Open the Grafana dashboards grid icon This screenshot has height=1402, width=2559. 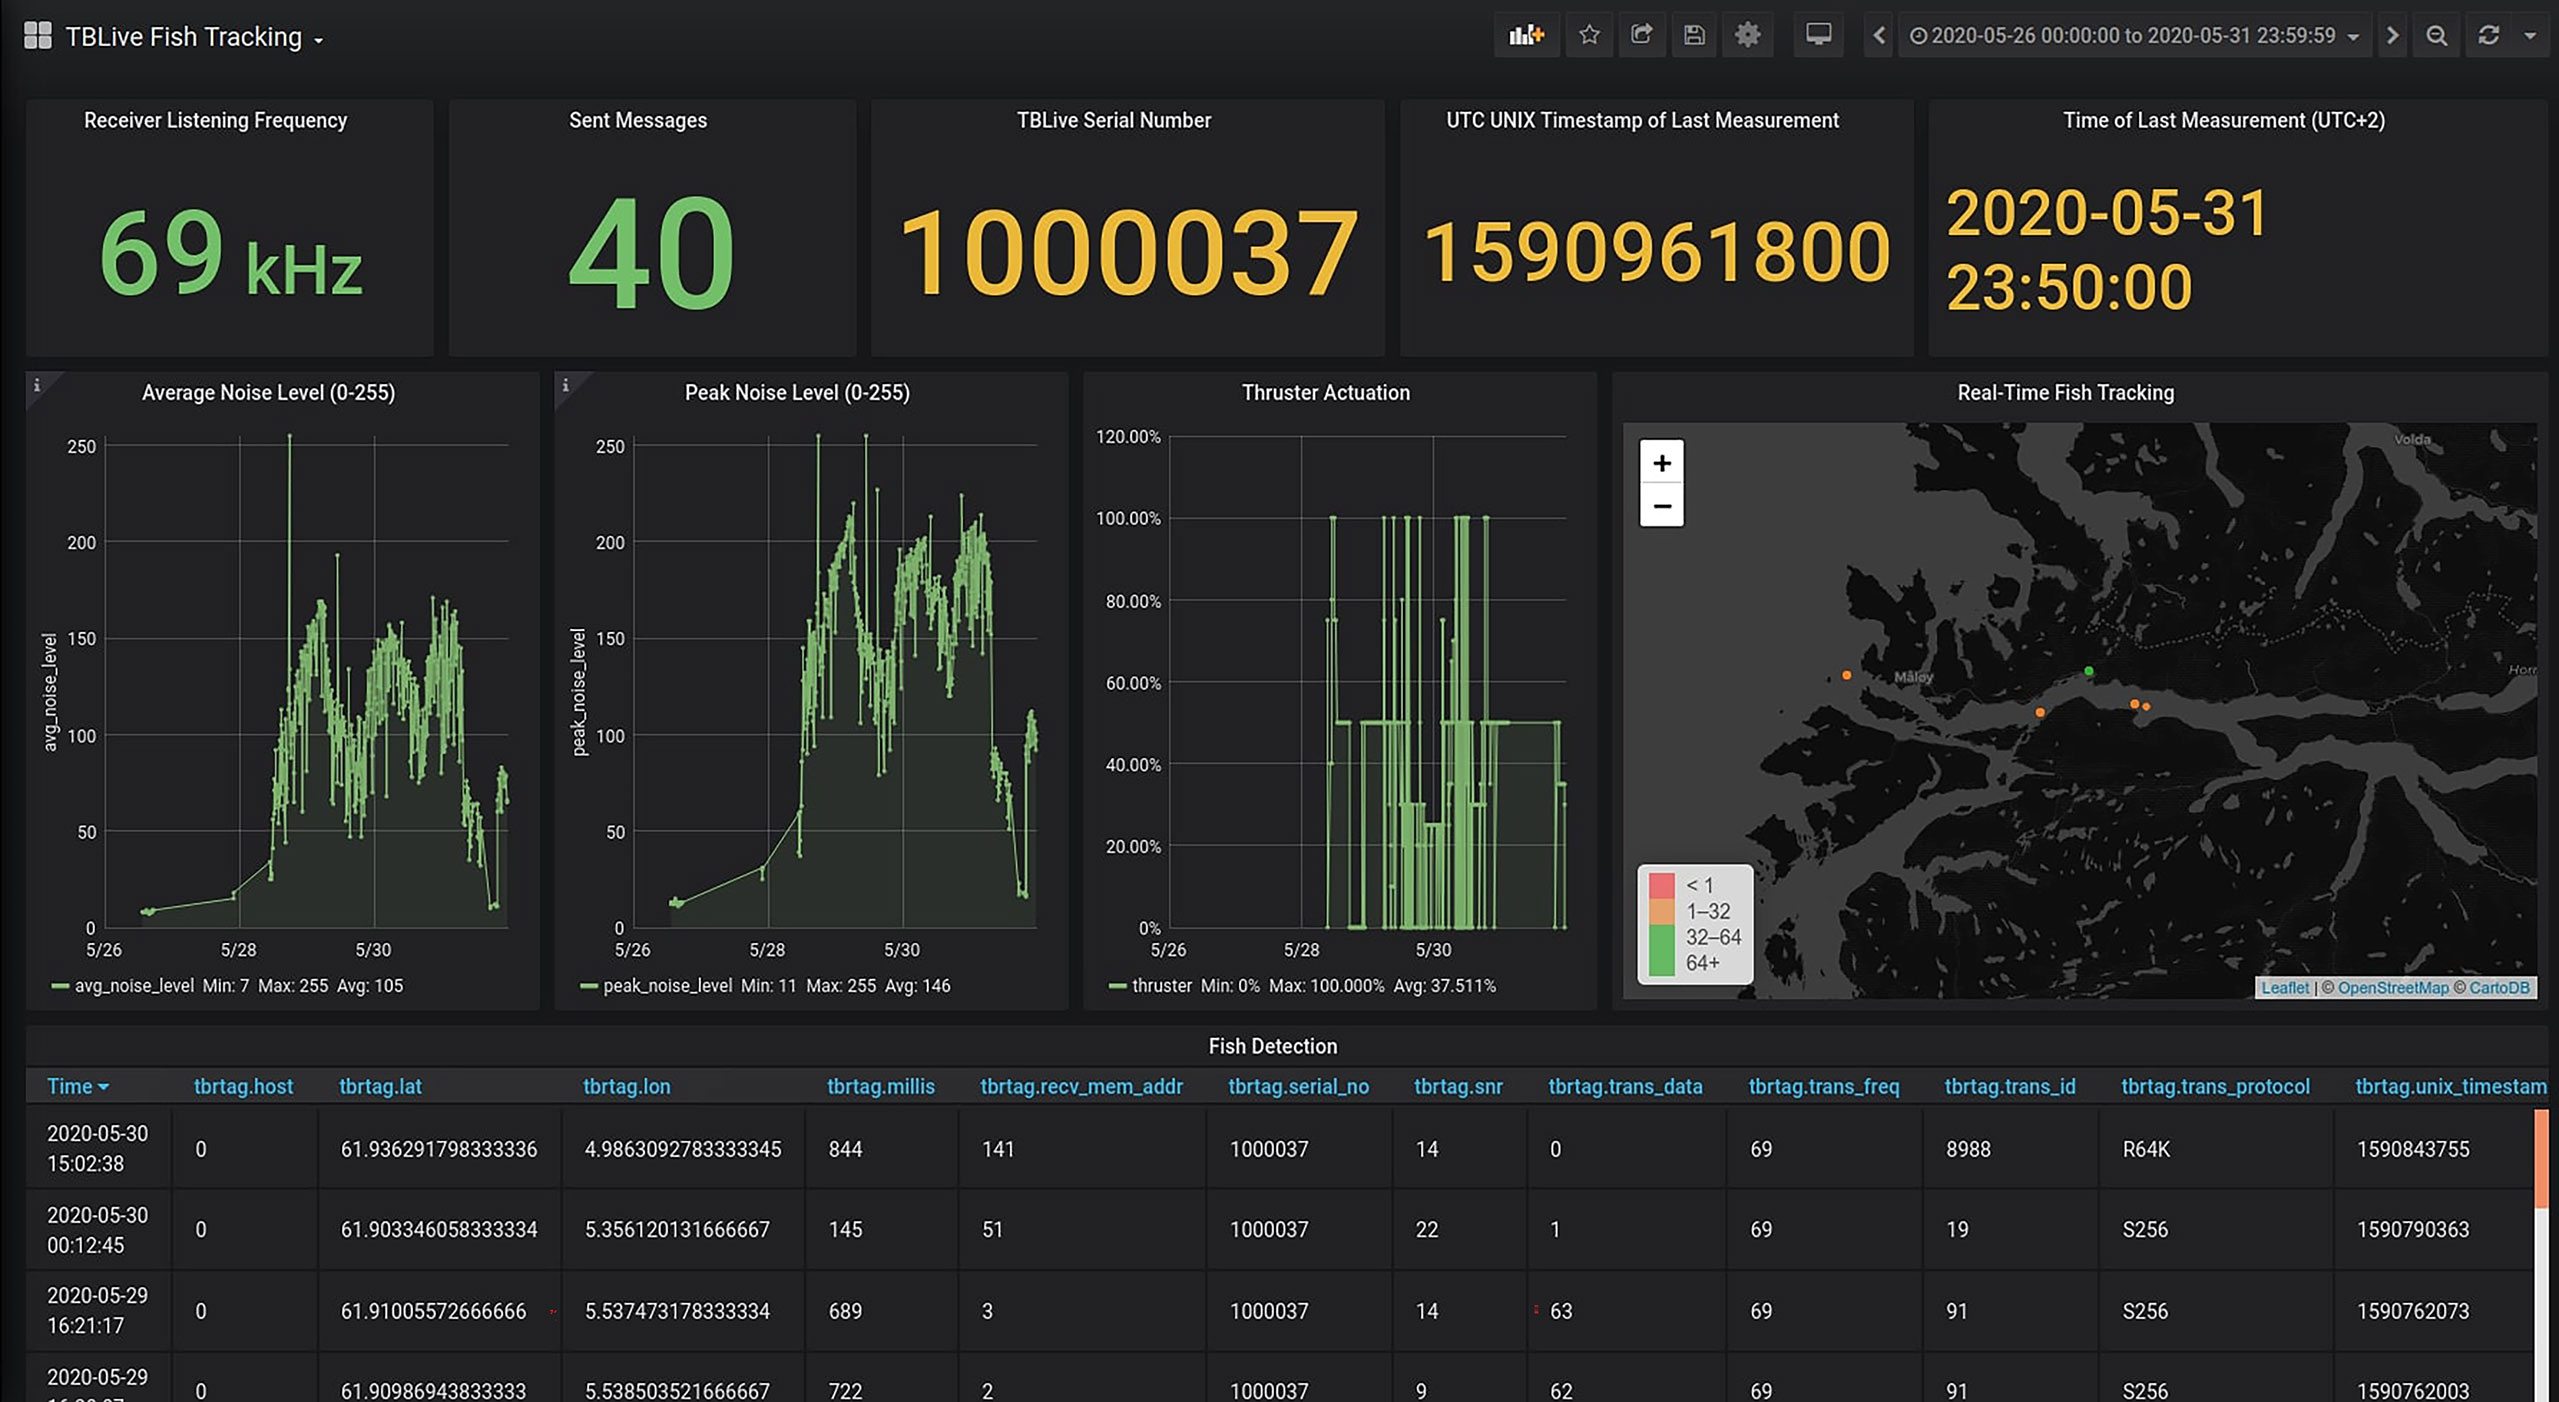tap(37, 36)
